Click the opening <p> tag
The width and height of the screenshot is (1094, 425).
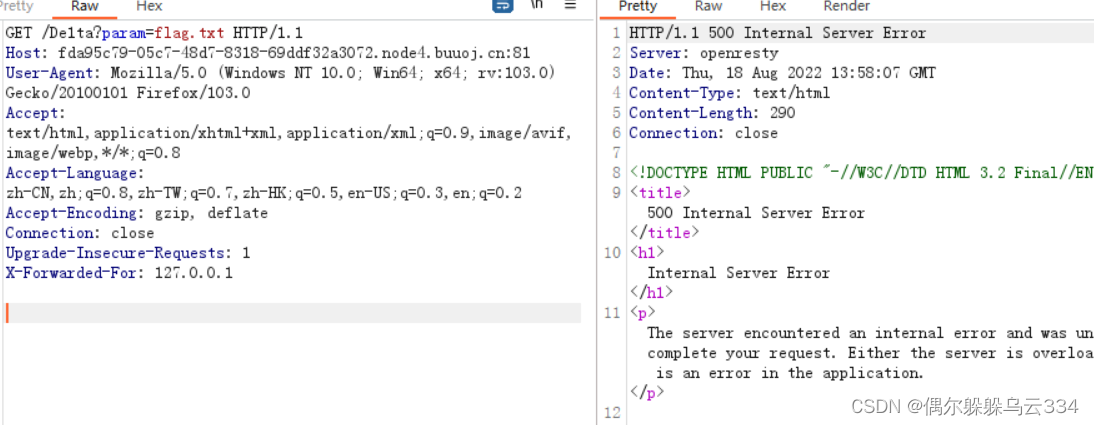pos(643,313)
